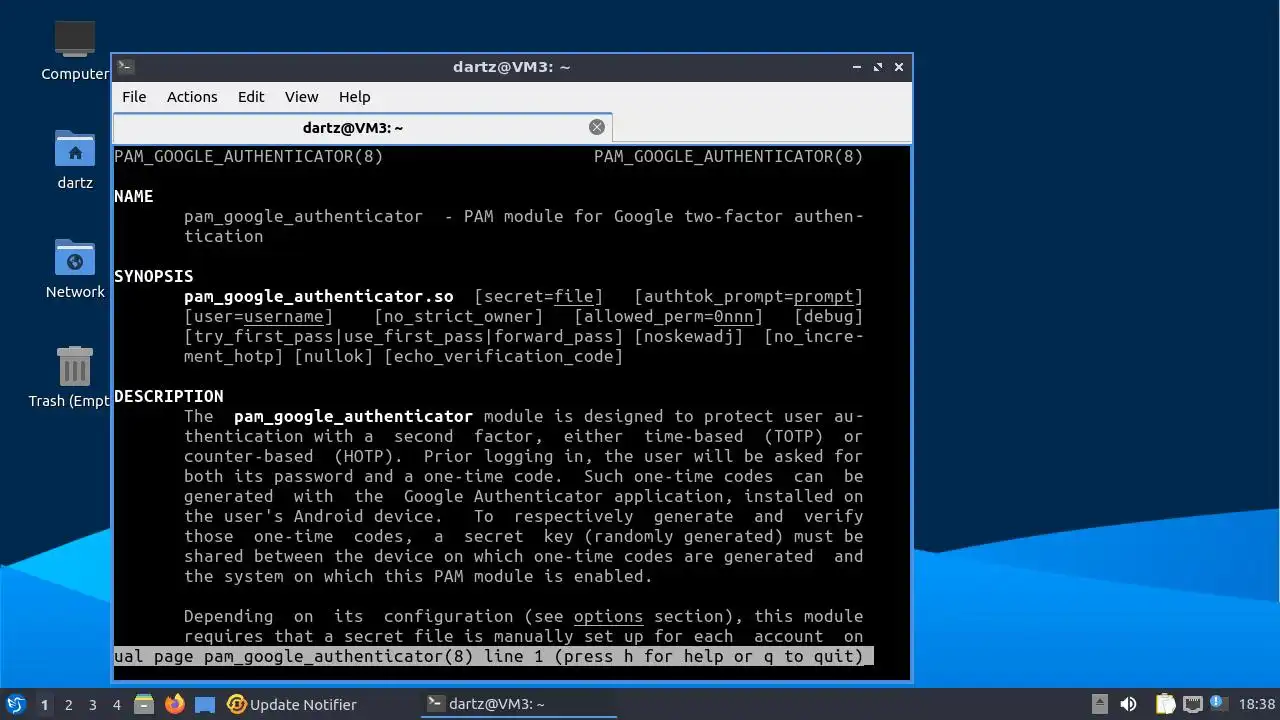Switch to workspace 4

[116, 705]
